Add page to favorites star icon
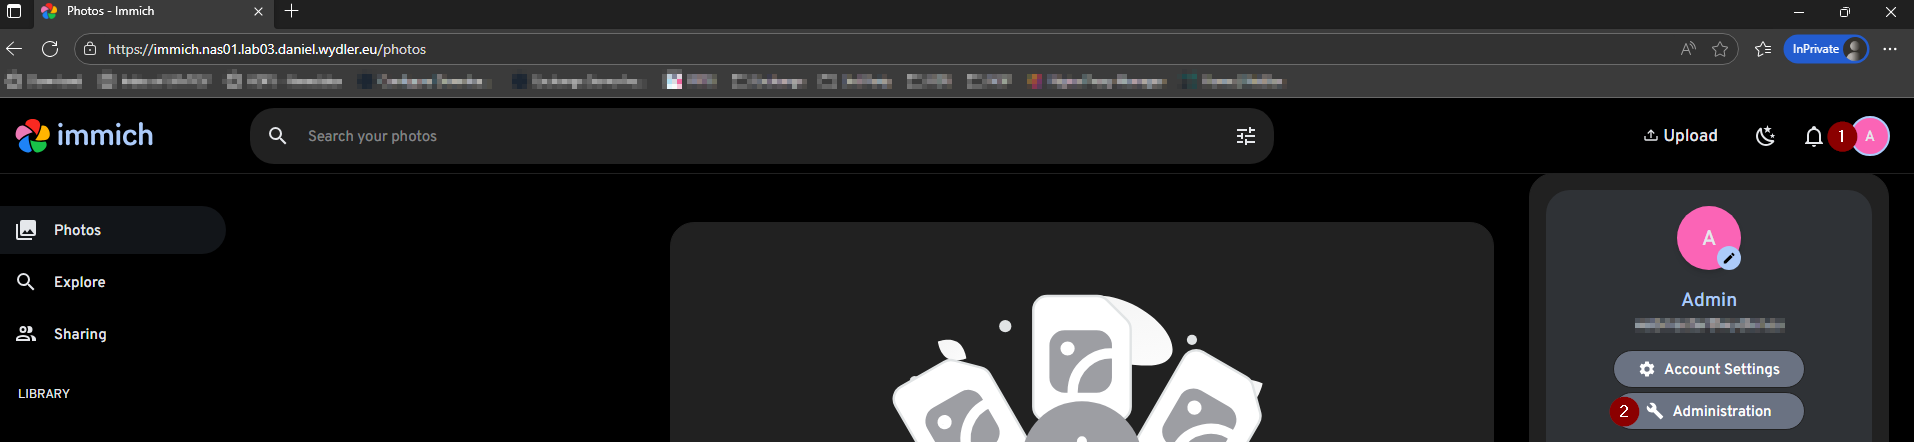Screen dimensions: 1914x442 [1720, 49]
